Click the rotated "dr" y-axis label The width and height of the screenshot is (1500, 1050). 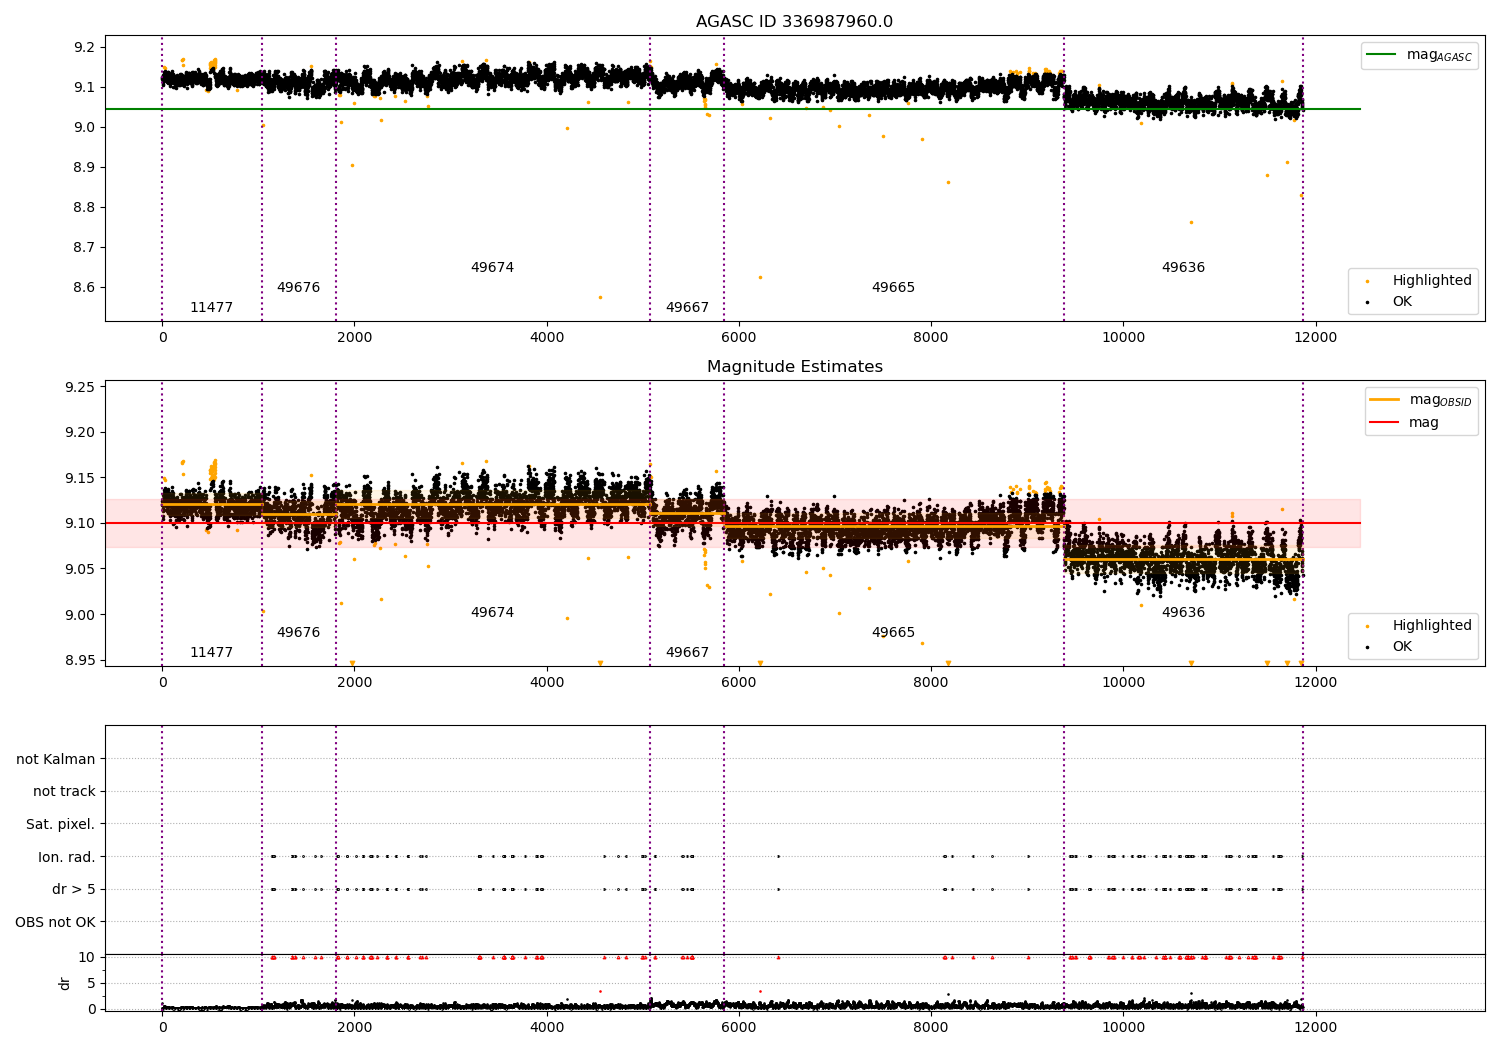(x=65, y=983)
